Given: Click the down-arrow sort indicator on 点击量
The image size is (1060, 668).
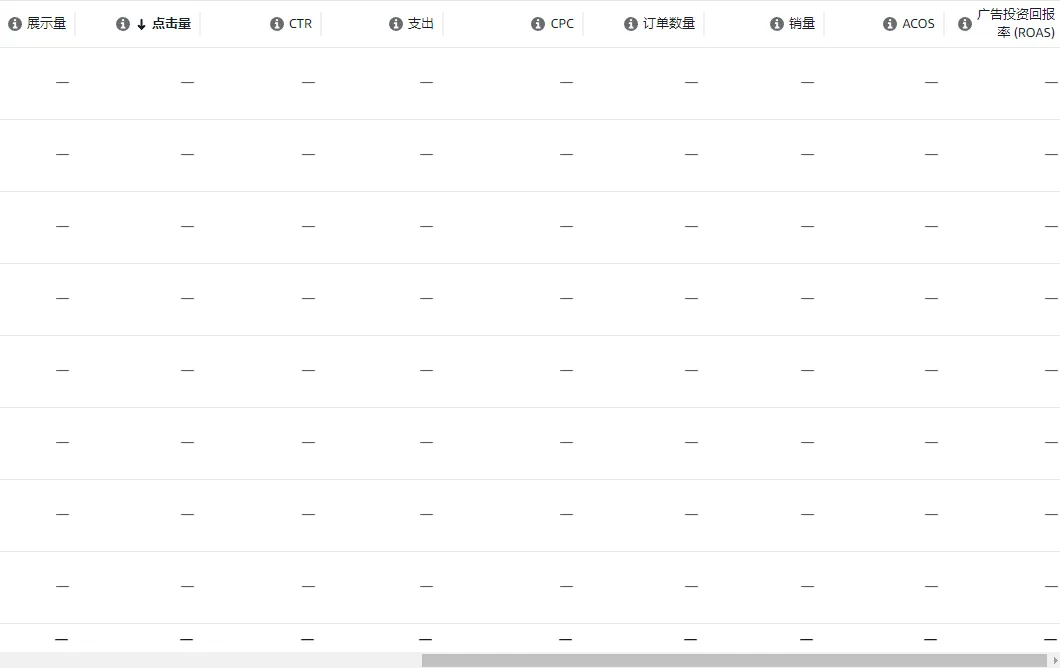Looking at the screenshot, I should tap(141, 24).
